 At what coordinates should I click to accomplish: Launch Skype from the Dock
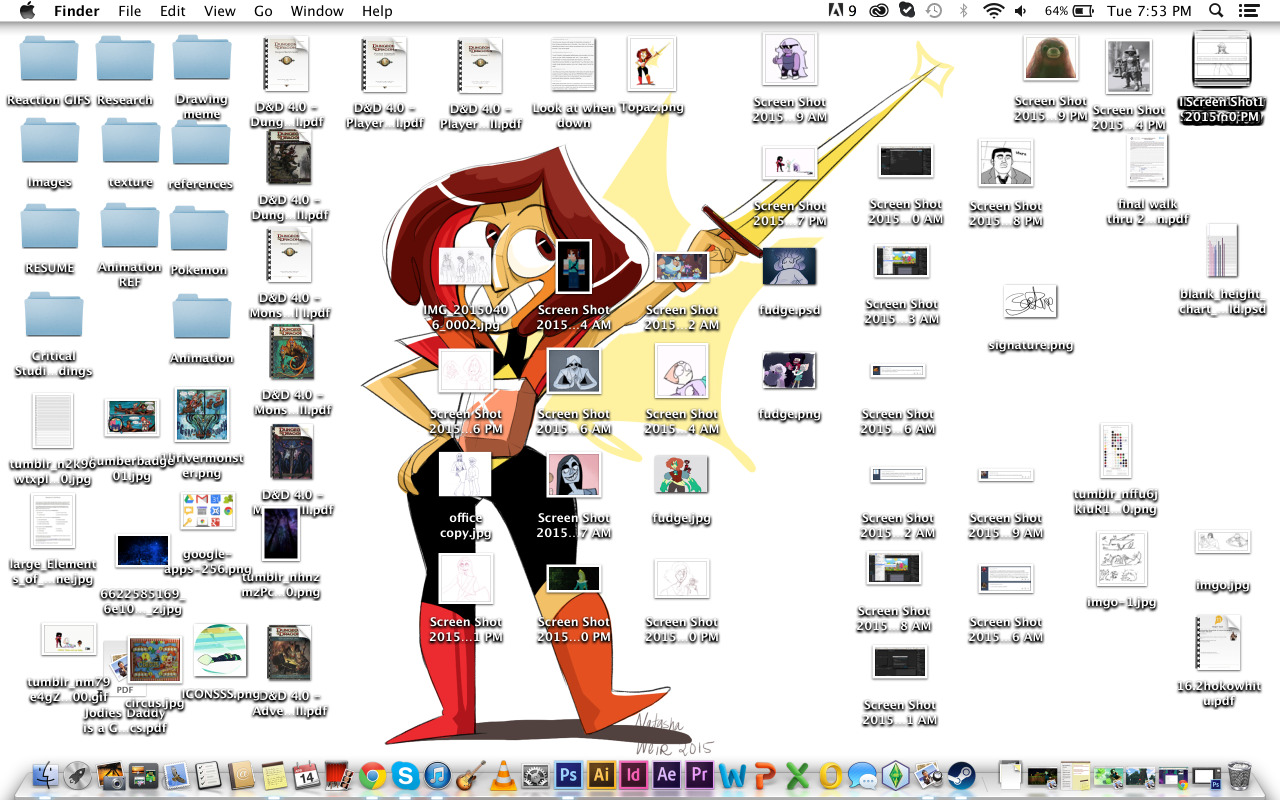(x=405, y=775)
